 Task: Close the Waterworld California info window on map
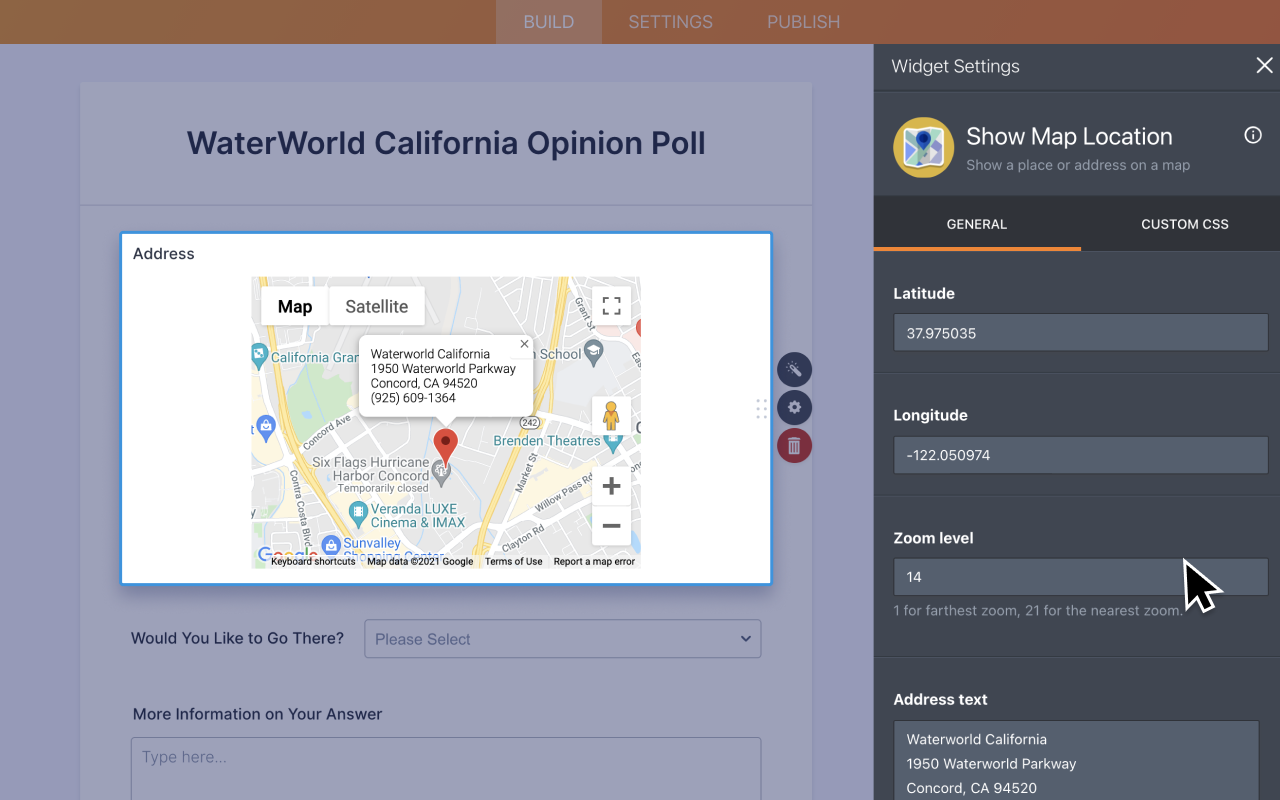click(524, 344)
